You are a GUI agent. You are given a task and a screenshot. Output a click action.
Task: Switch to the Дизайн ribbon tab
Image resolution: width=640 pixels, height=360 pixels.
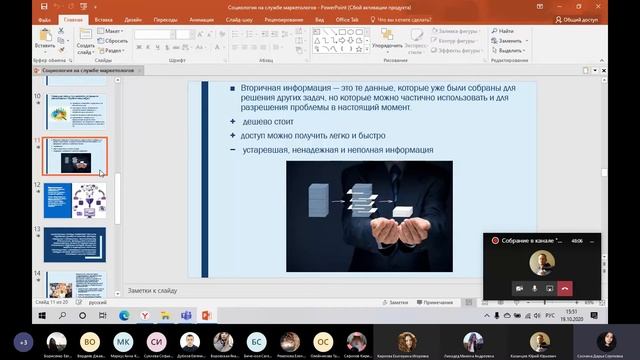(x=133, y=20)
